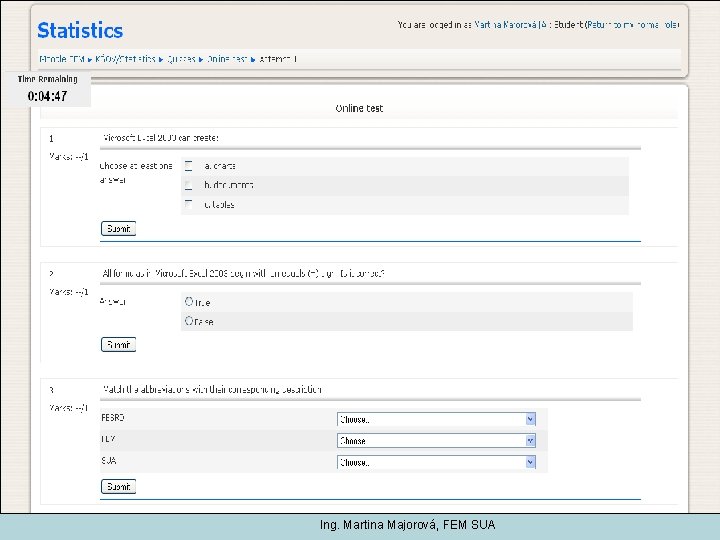Click the Return to my normal role link
720x540 pixels.
[633, 25]
